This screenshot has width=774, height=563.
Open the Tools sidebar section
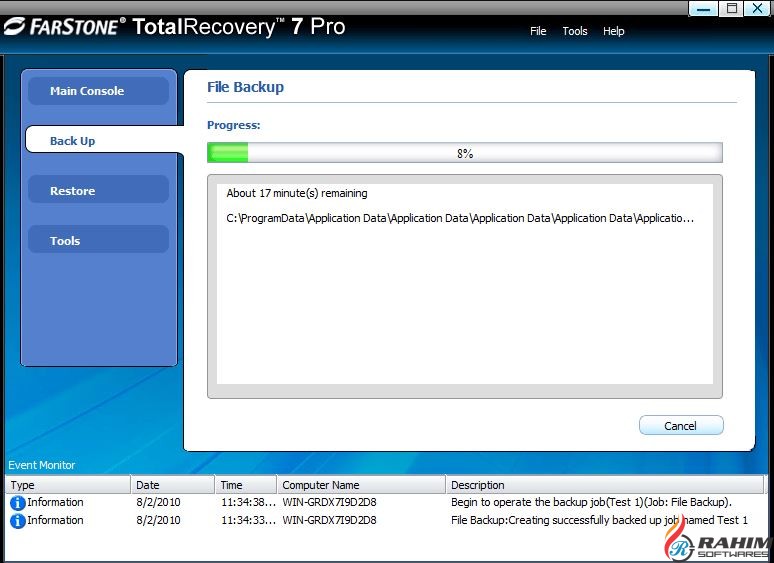pyautogui.click(x=99, y=240)
